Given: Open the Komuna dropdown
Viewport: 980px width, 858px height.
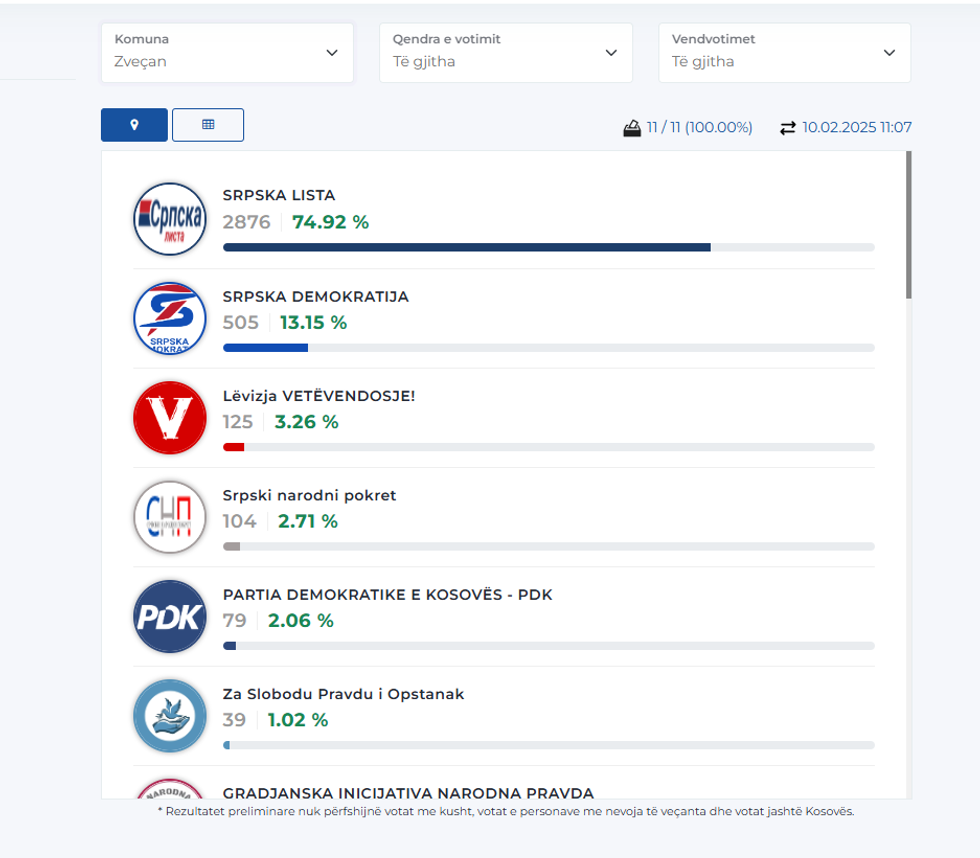Looking at the screenshot, I should click(x=227, y=53).
